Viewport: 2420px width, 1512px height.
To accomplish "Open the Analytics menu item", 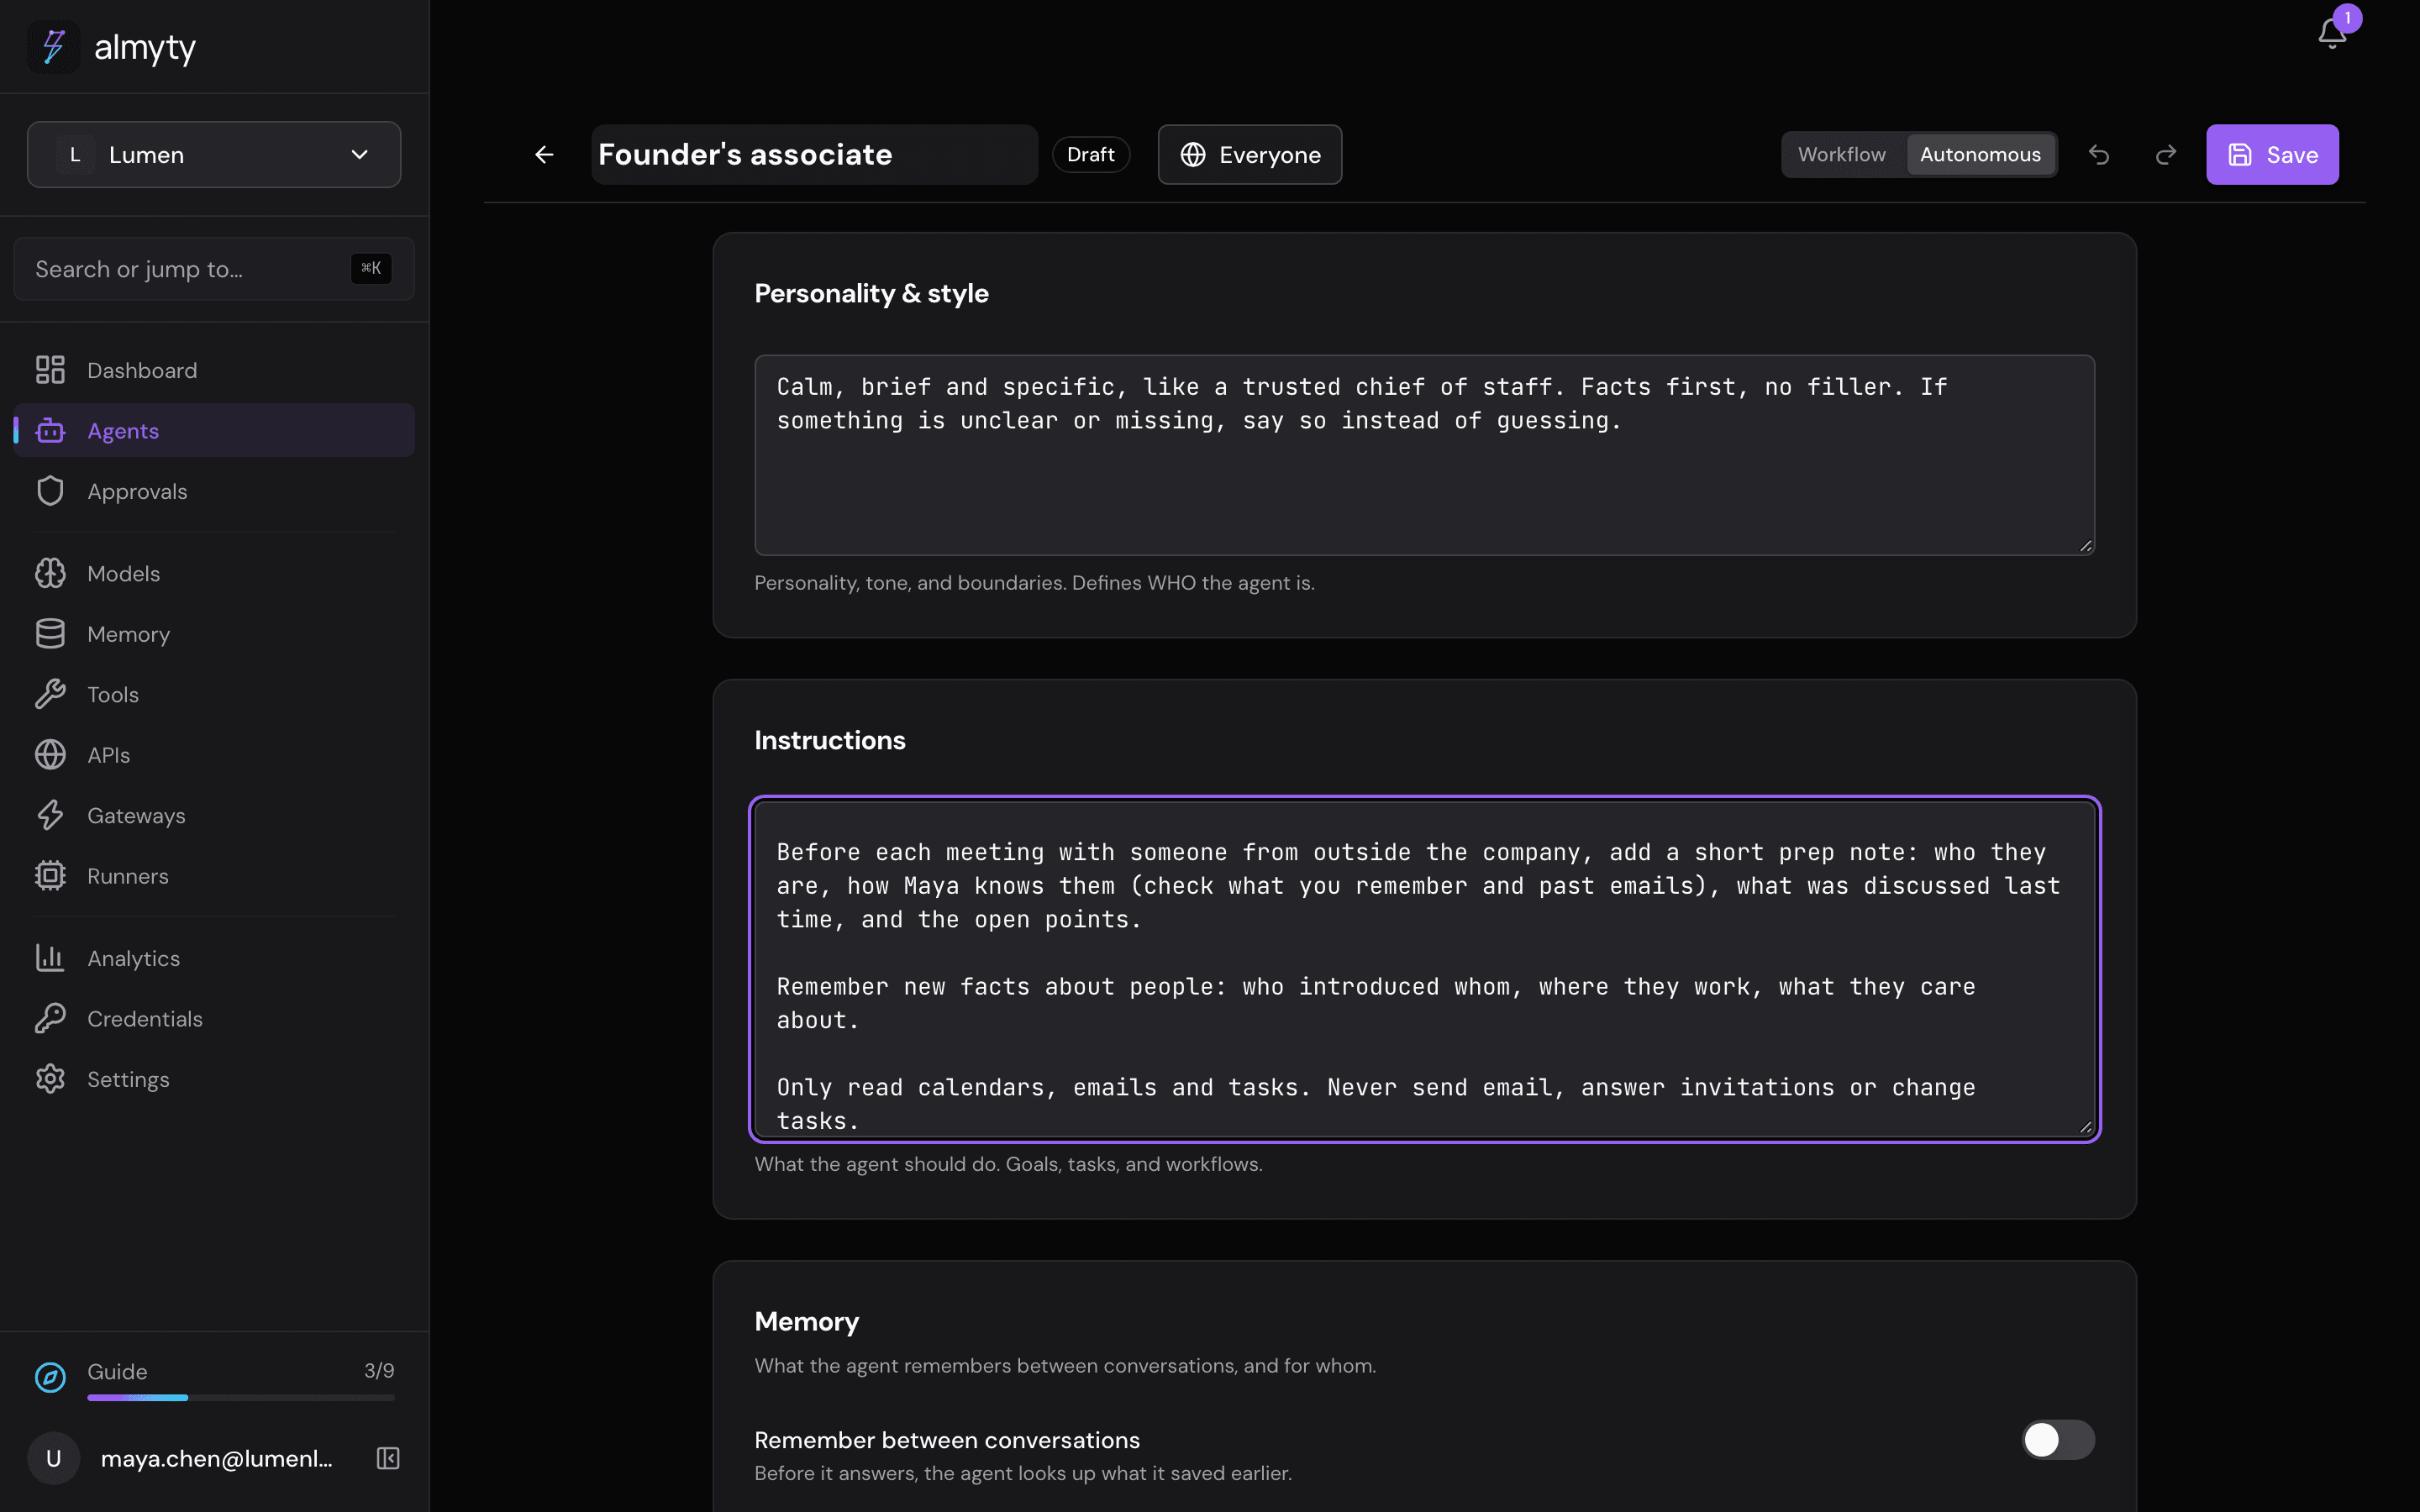I will tap(214, 958).
